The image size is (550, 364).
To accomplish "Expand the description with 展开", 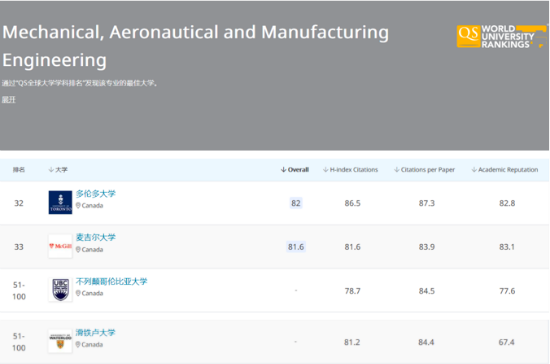I will click(x=9, y=100).
